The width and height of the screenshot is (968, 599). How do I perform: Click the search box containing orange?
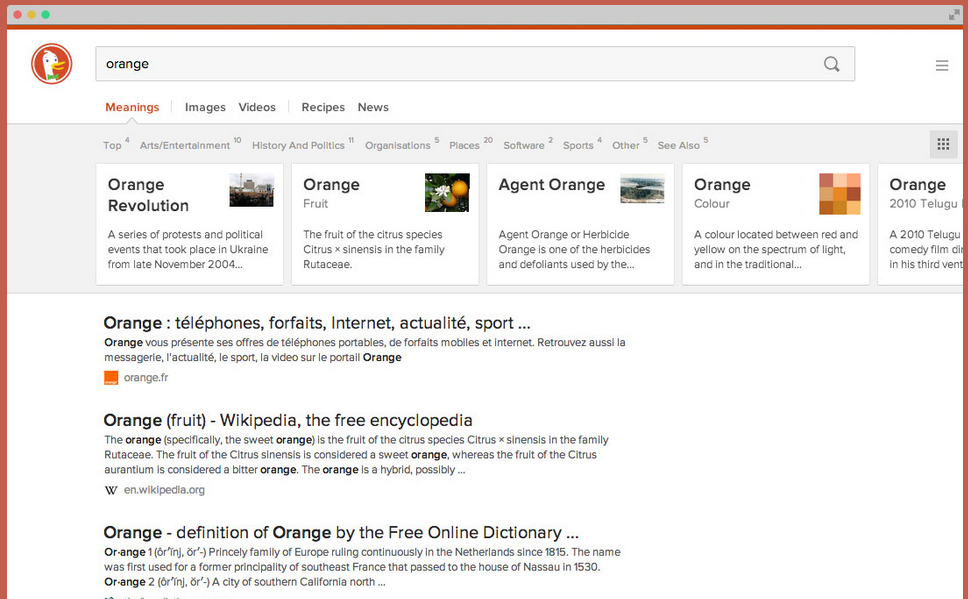pyautogui.click(x=475, y=64)
